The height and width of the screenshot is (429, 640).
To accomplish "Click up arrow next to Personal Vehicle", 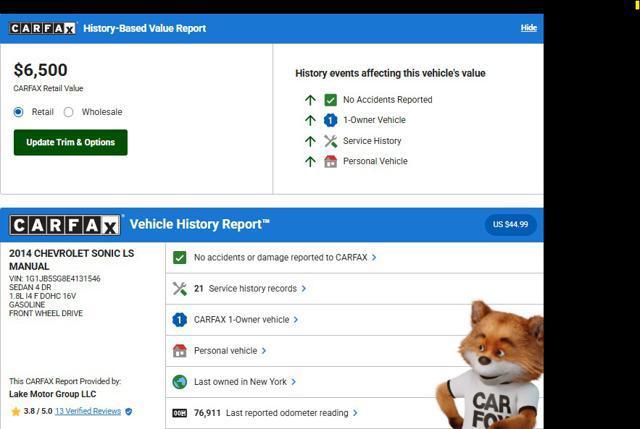I will [x=310, y=161].
